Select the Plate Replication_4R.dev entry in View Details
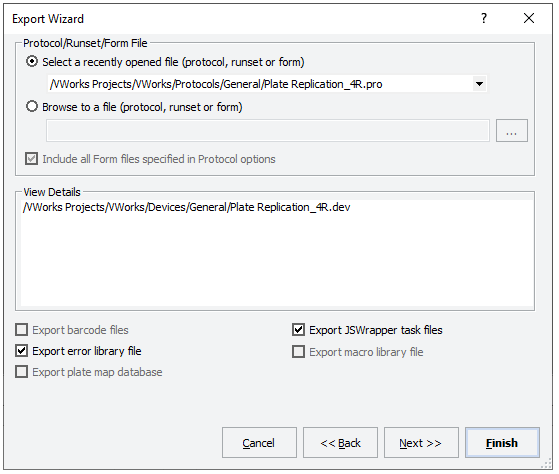Screen dimensions: 559x474 [186, 207]
